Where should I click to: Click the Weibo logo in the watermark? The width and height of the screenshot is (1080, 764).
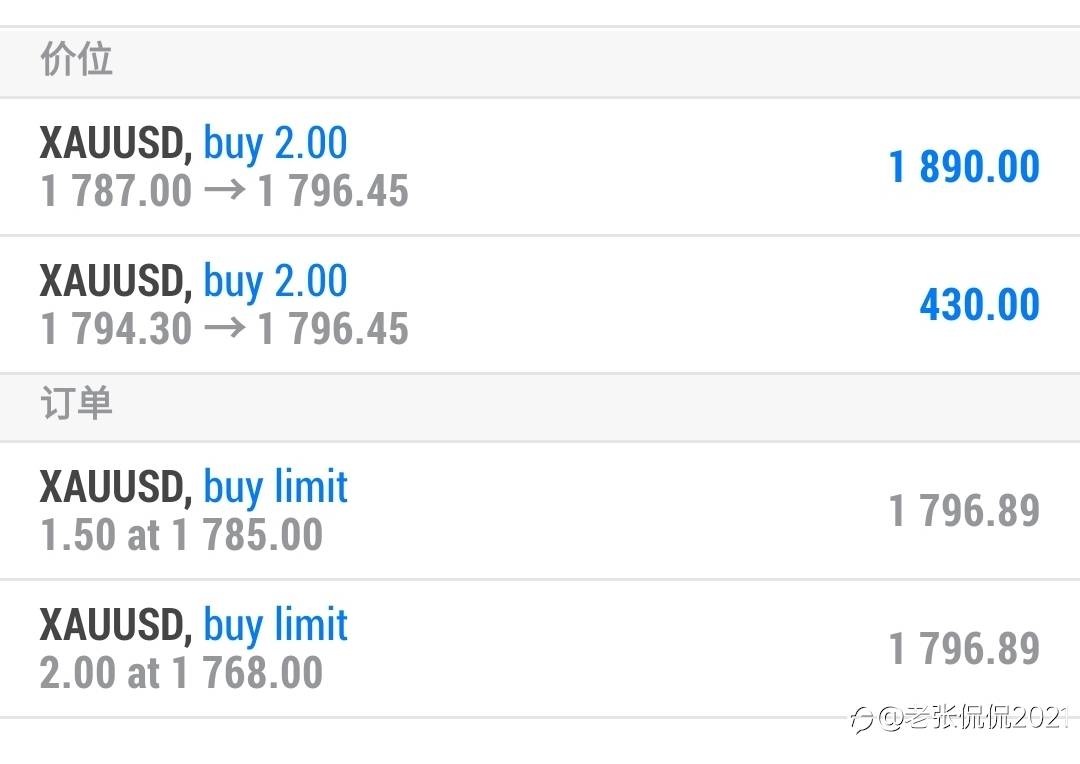(862, 720)
